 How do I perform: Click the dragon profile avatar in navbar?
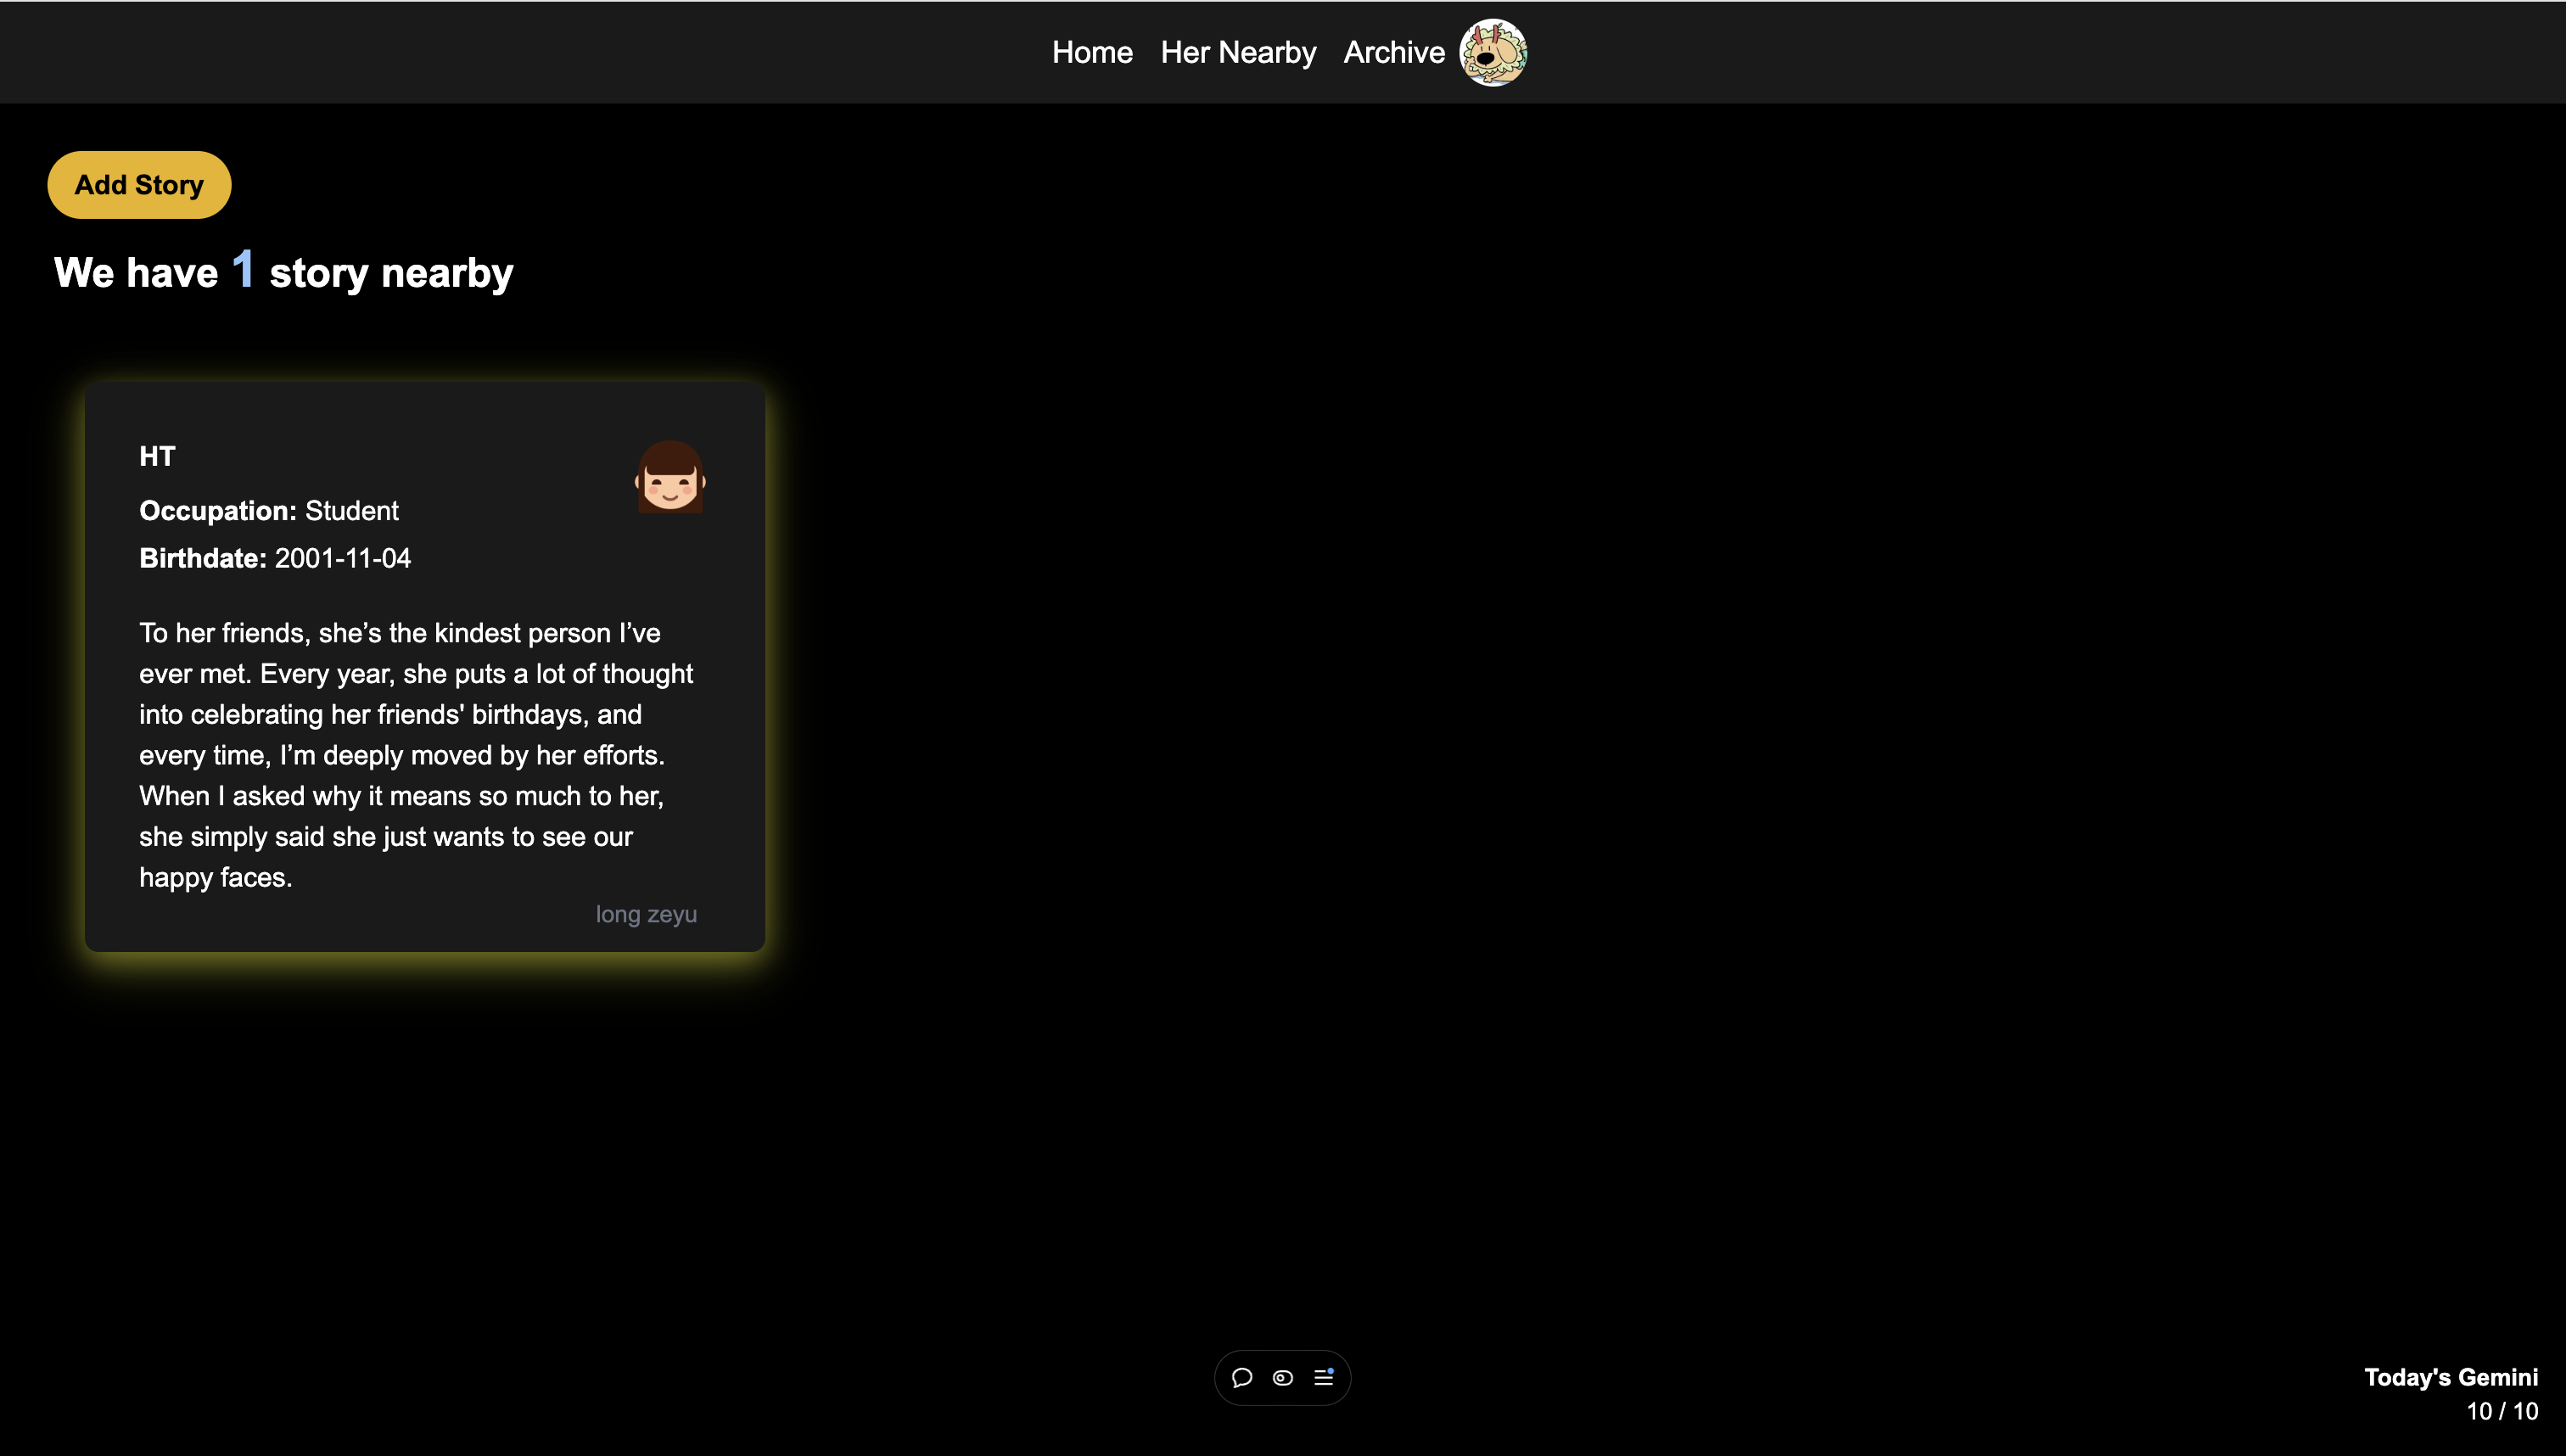pyautogui.click(x=1492, y=52)
